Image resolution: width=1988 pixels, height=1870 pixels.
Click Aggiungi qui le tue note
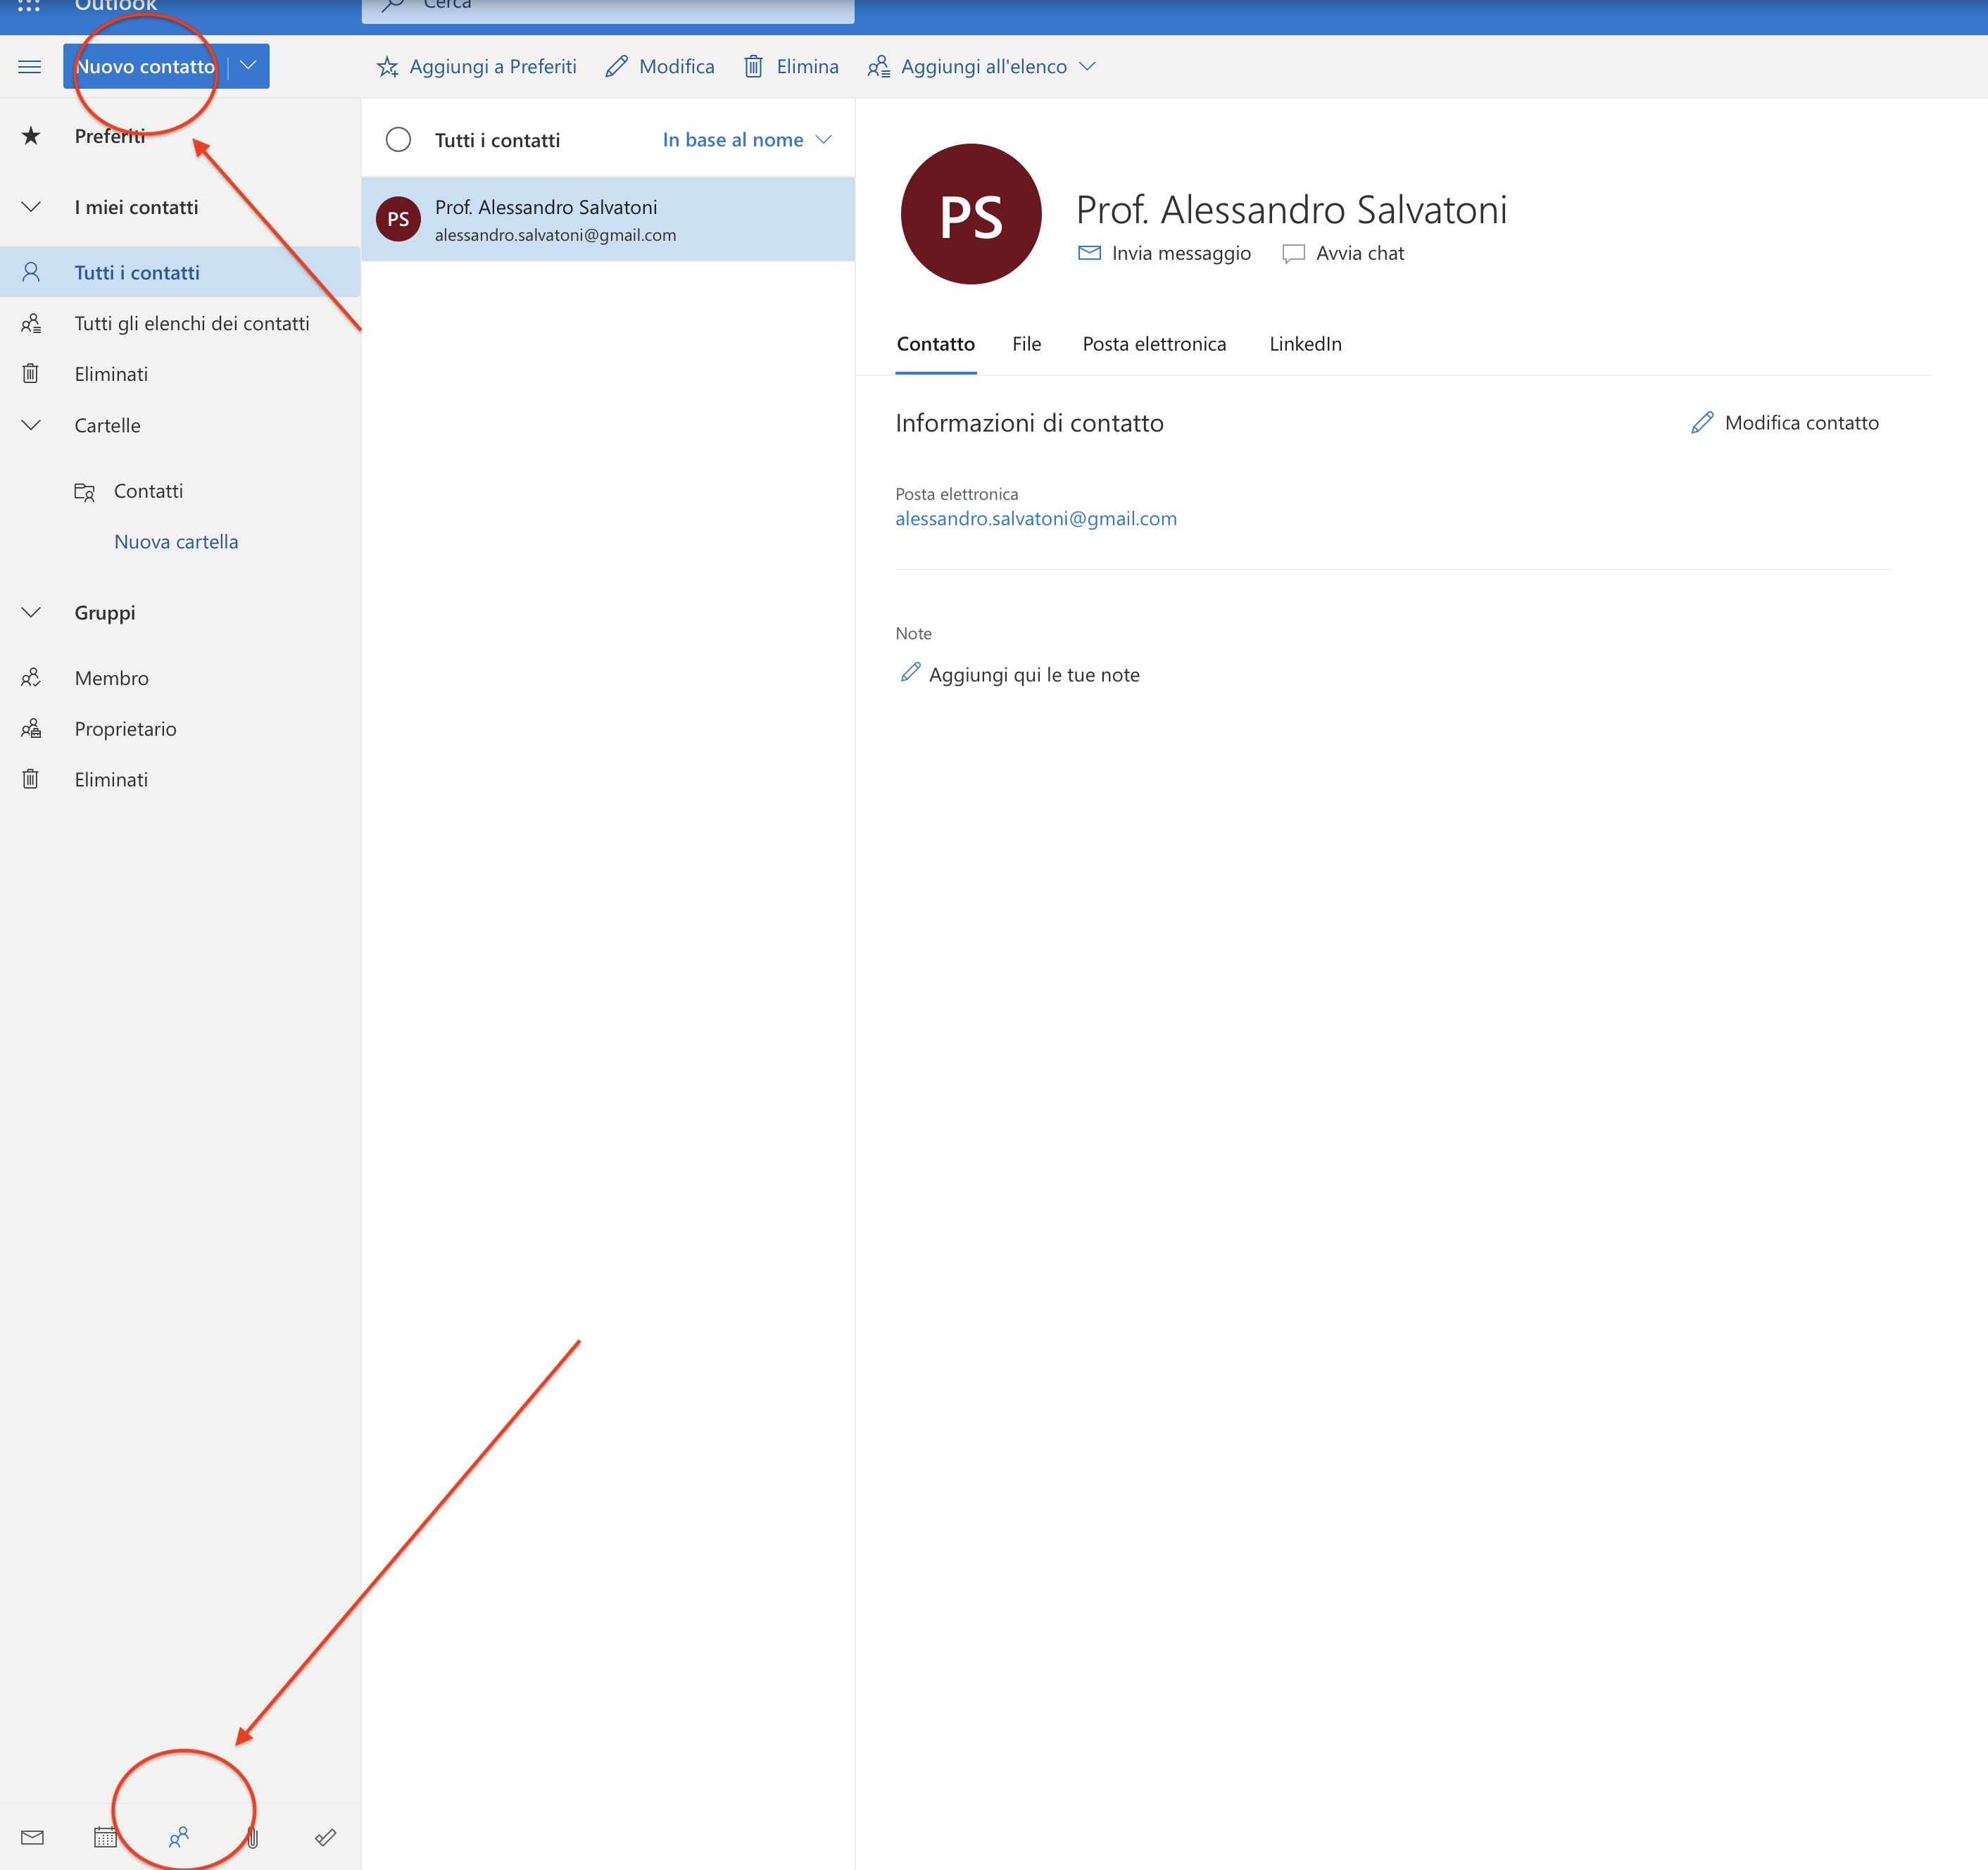1020,674
